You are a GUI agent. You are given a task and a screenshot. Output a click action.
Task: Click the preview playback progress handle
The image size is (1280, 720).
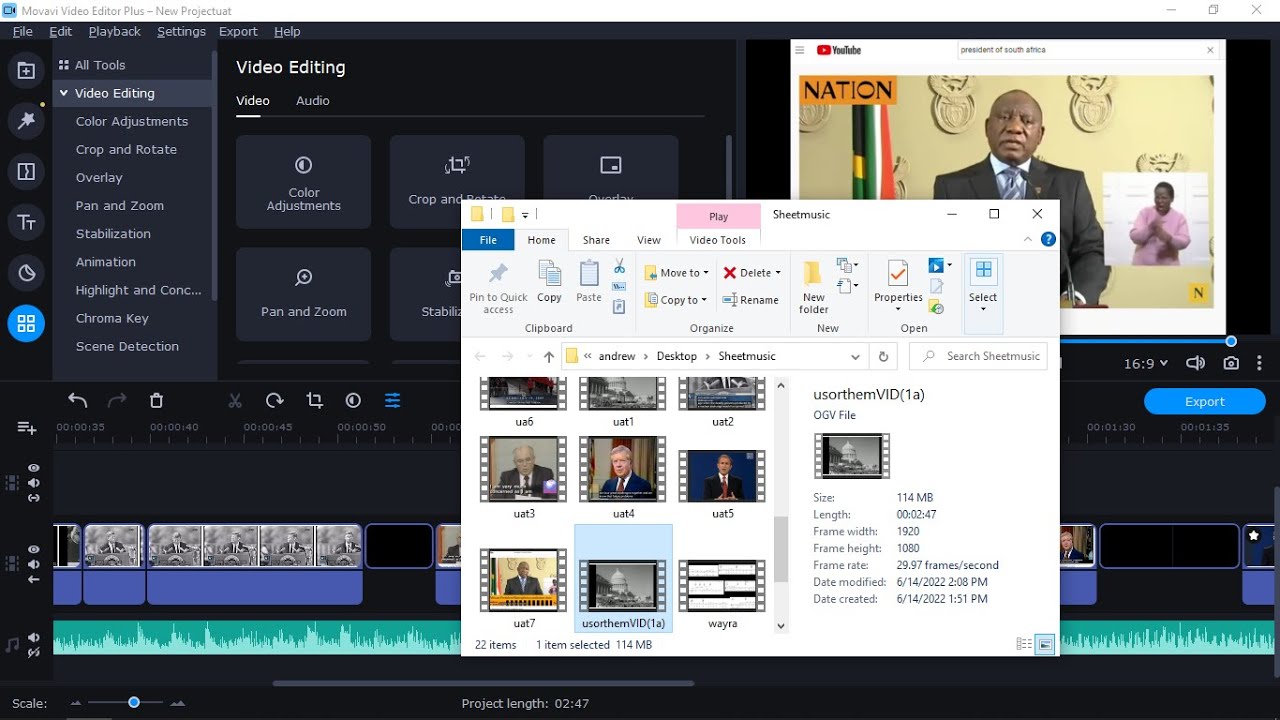pyautogui.click(x=1231, y=341)
